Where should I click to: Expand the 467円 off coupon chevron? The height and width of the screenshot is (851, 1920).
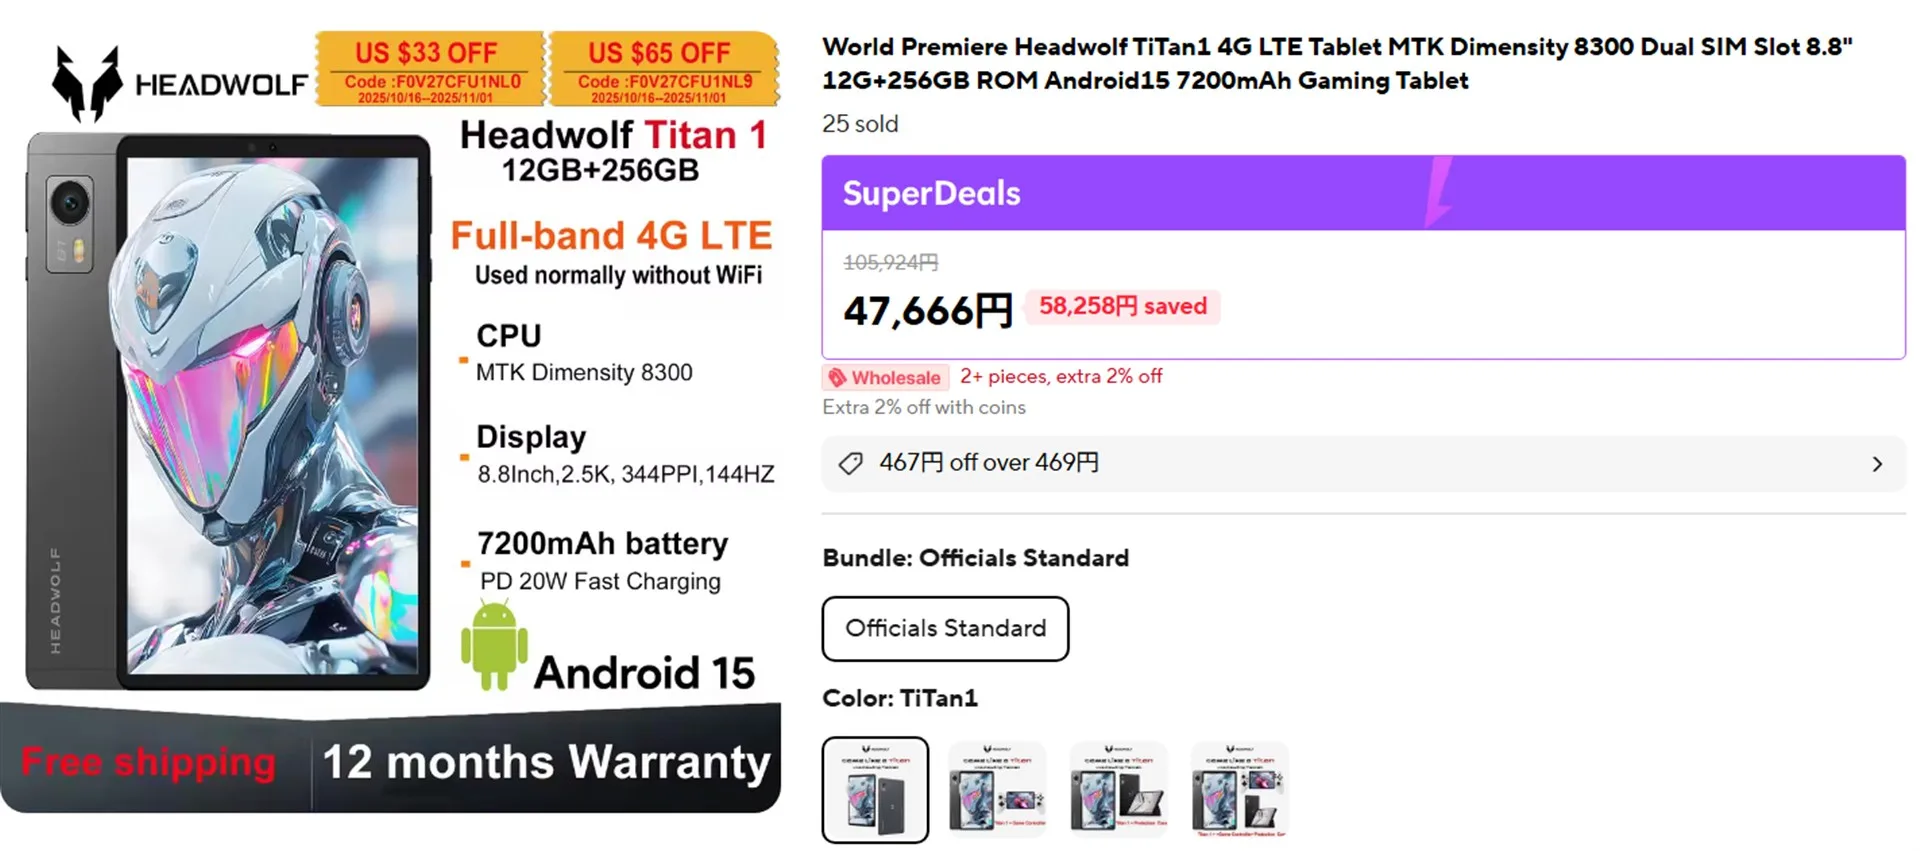(1877, 464)
